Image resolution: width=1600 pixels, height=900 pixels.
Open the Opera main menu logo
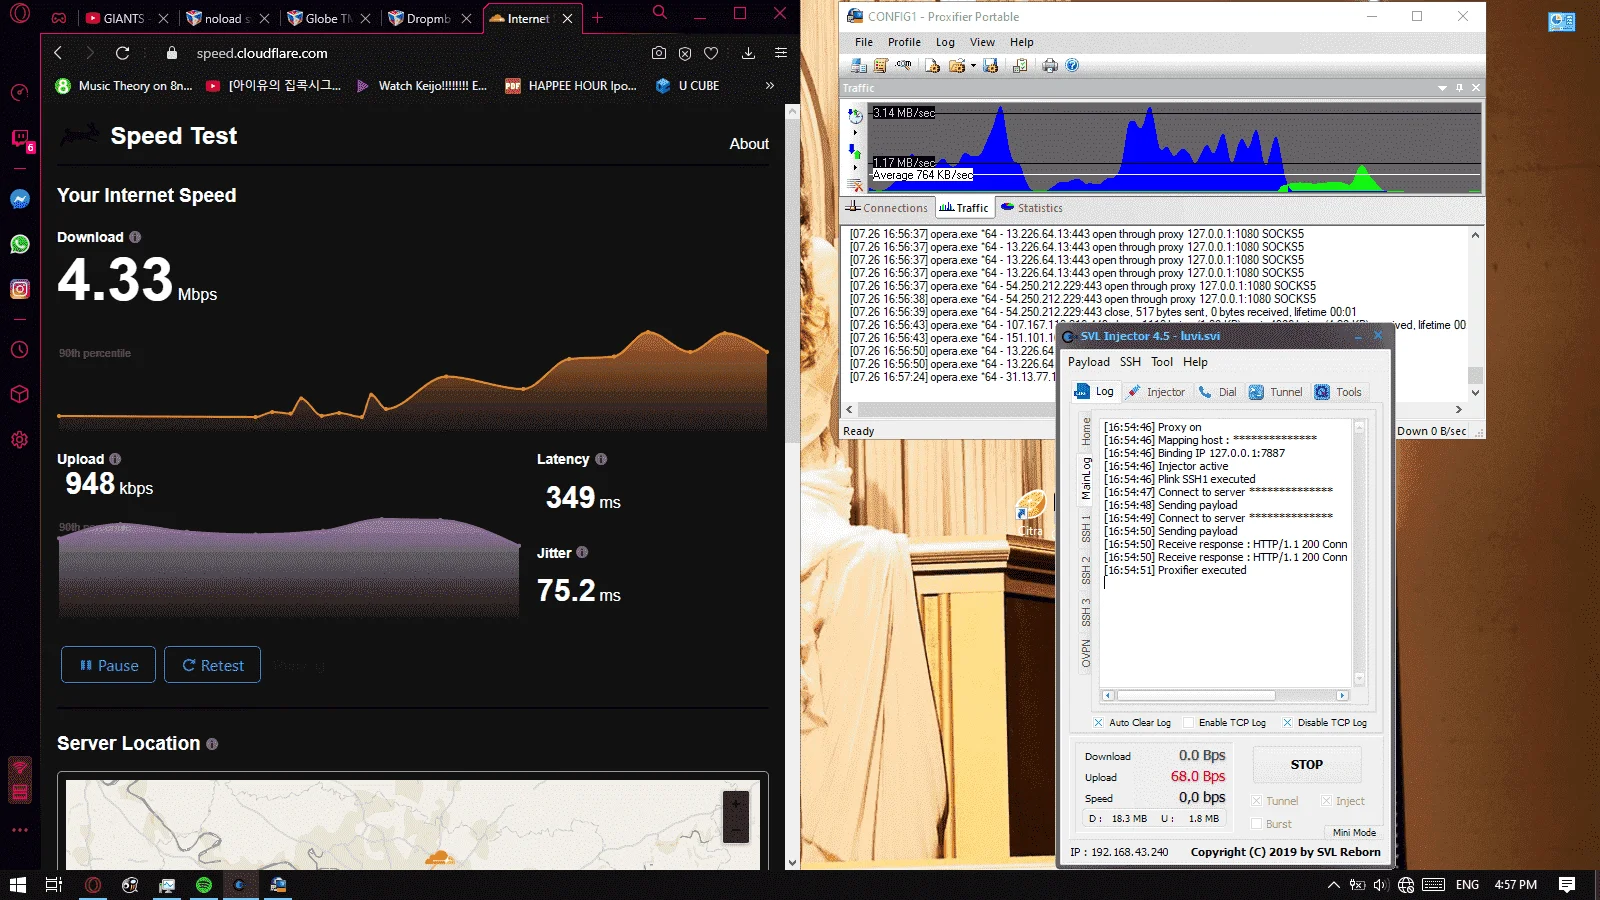[x=20, y=15]
